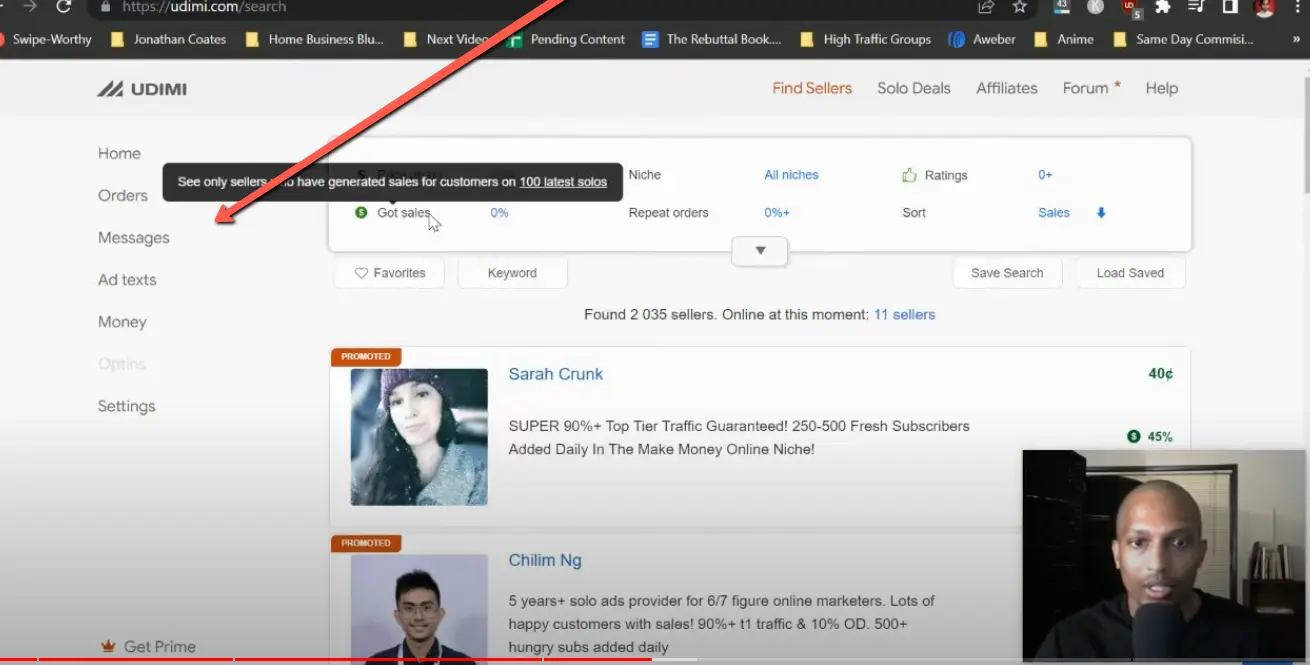Click Sarah Crunk's profile photo
Viewport: 1310px width, 665px height.
coord(419,436)
